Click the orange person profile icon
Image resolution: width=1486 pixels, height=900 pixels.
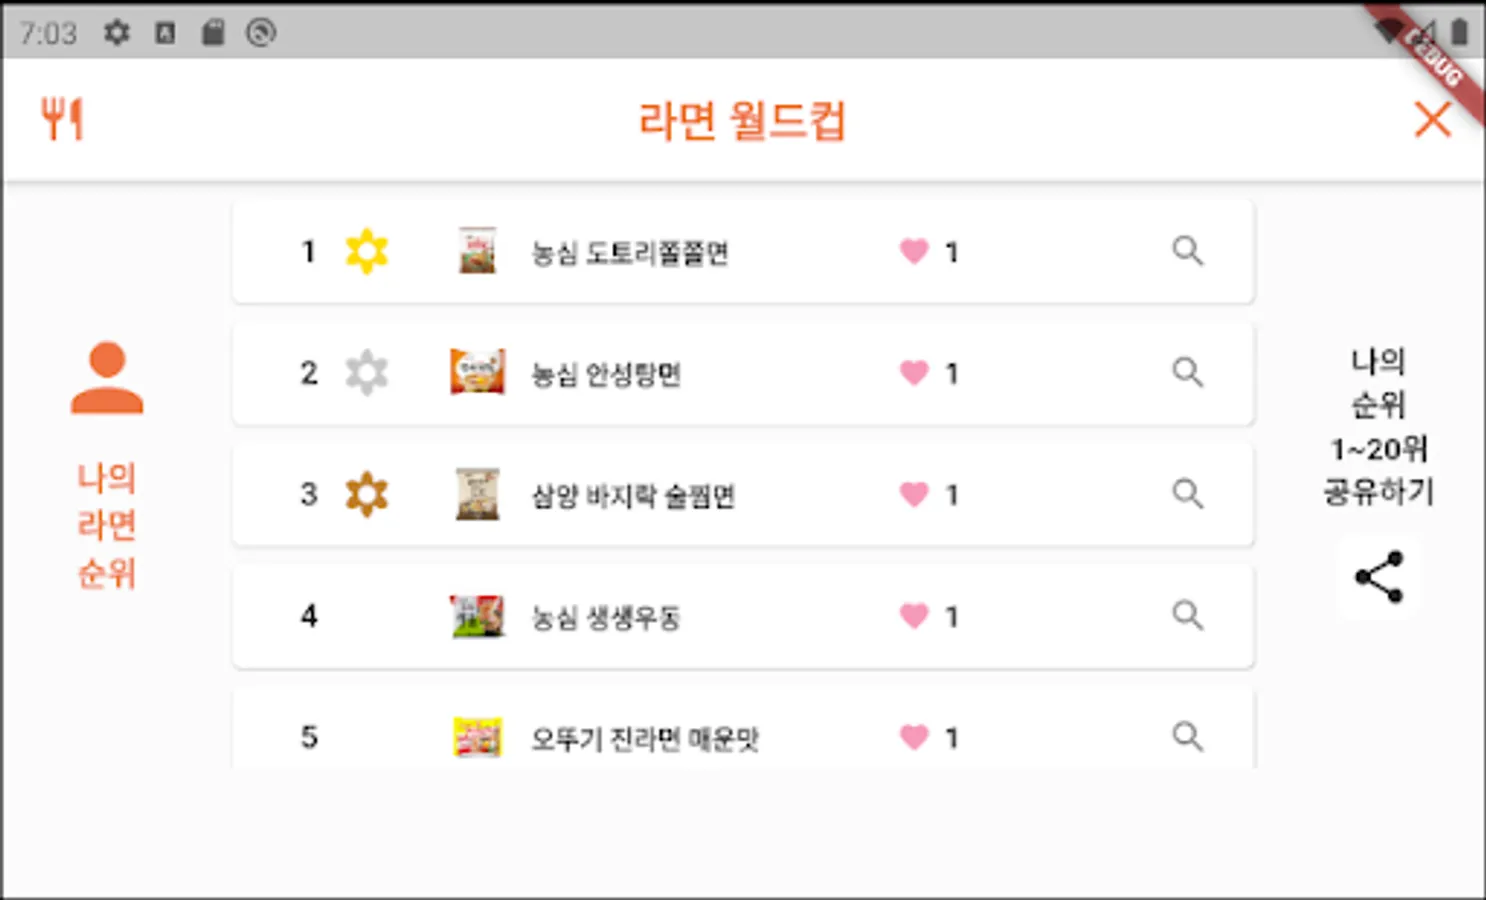[107, 378]
